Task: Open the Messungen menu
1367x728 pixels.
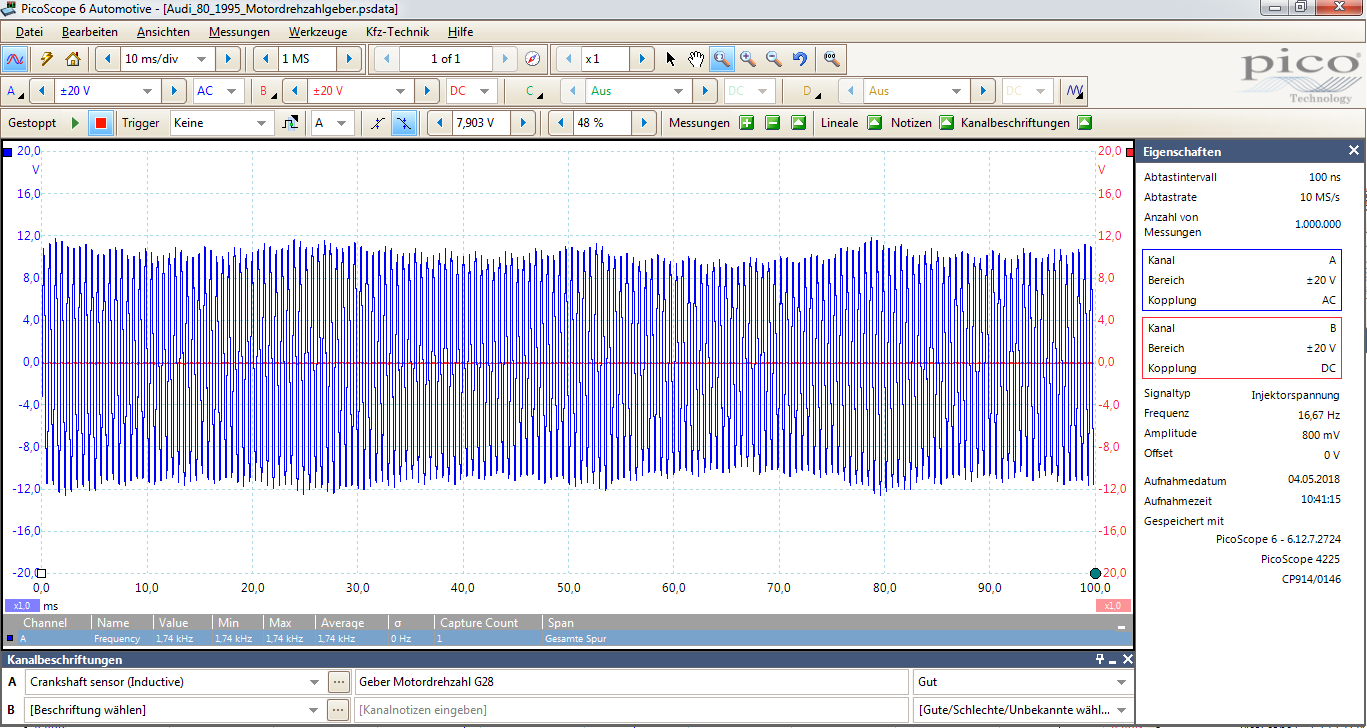Action: coord(239,32)
